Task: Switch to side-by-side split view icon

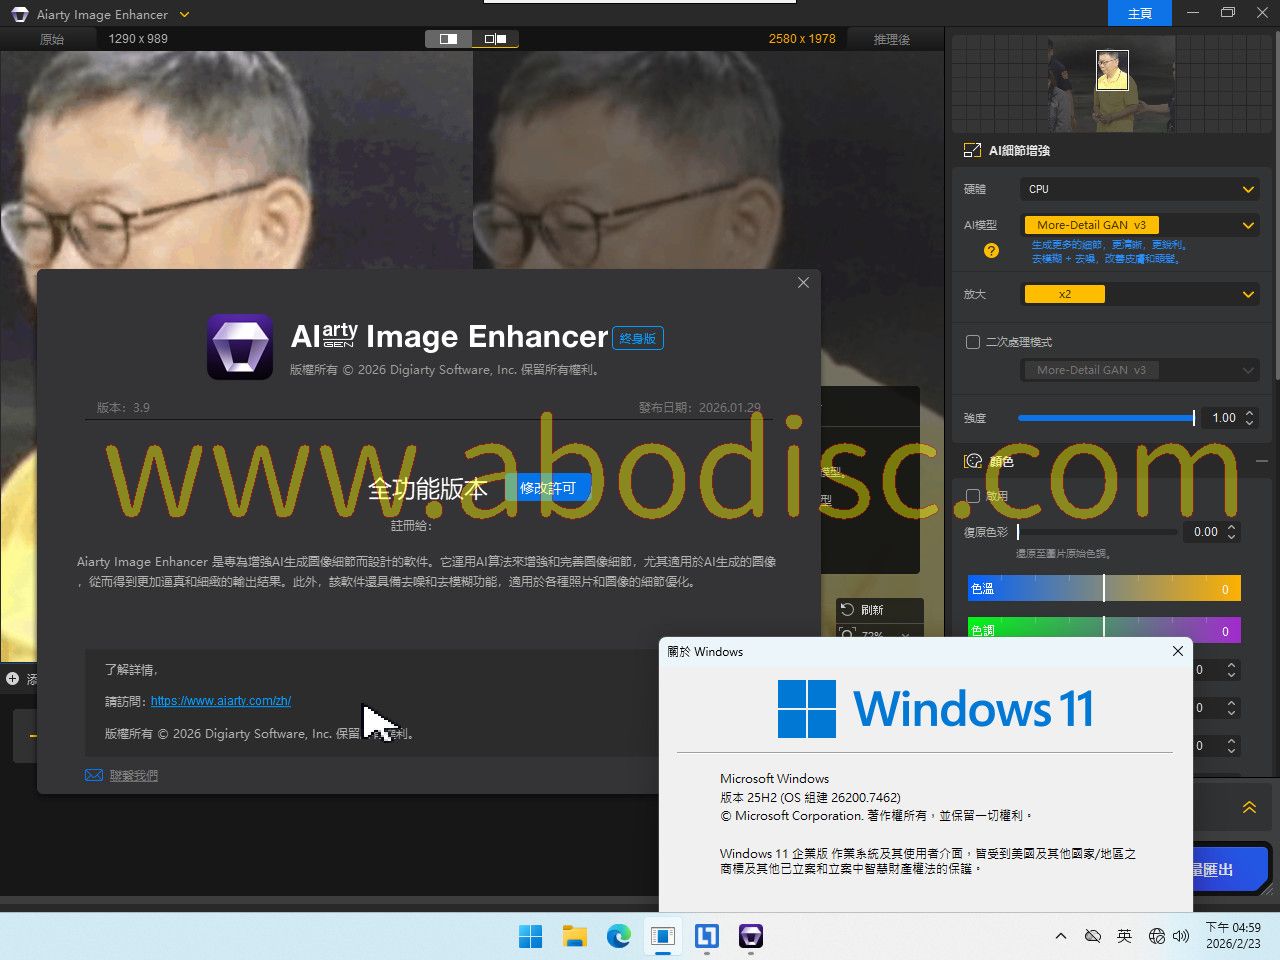Action: click(x=495, y=39)
